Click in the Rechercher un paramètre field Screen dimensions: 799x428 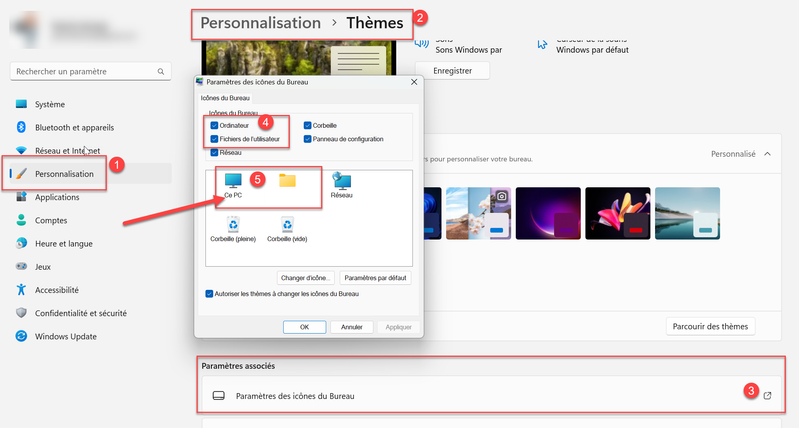[x=91, y=71]
